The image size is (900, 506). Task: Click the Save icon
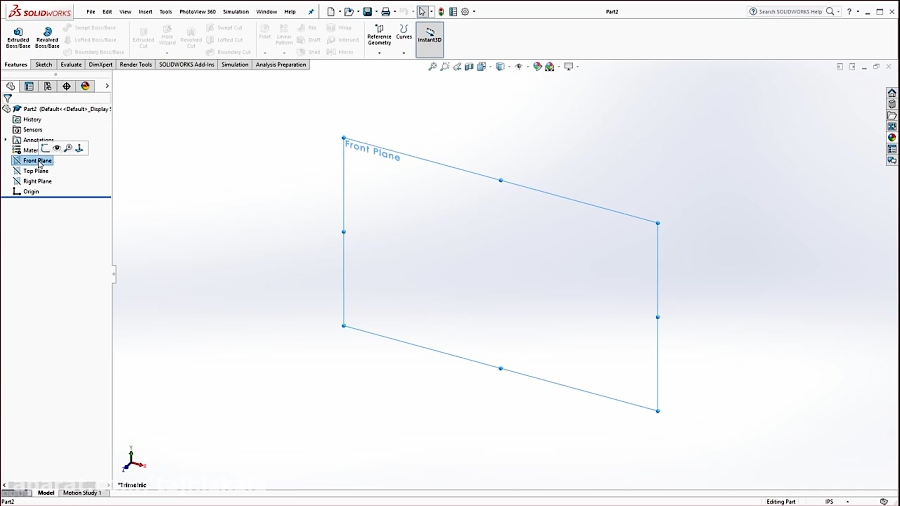367,11
